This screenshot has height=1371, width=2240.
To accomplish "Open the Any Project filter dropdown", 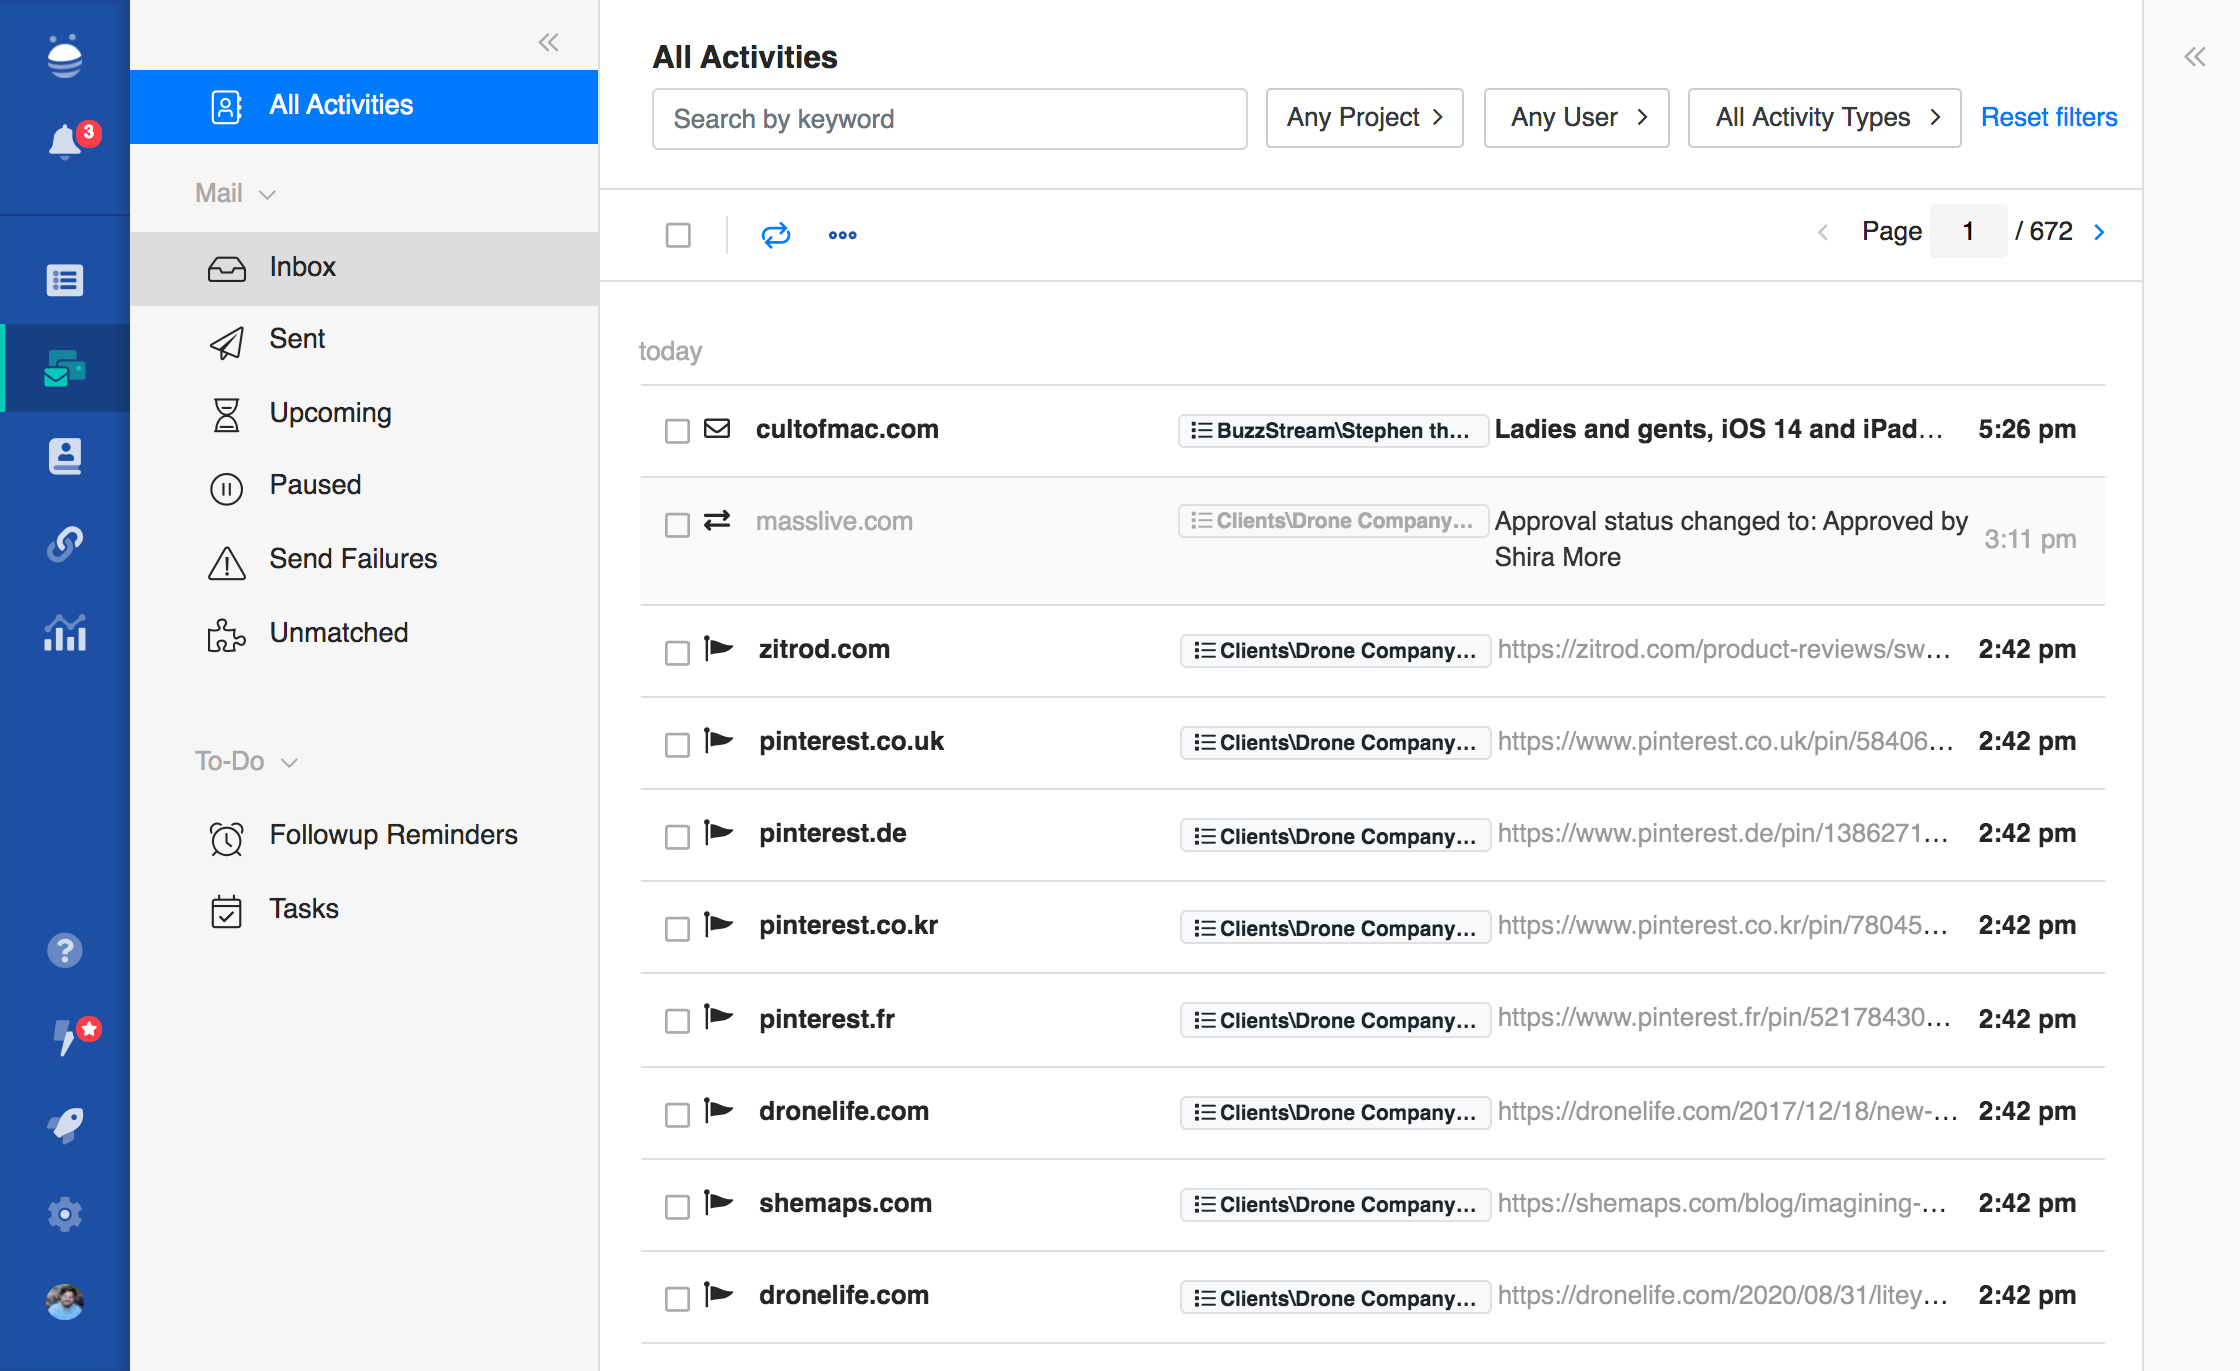I will 1364,118.
